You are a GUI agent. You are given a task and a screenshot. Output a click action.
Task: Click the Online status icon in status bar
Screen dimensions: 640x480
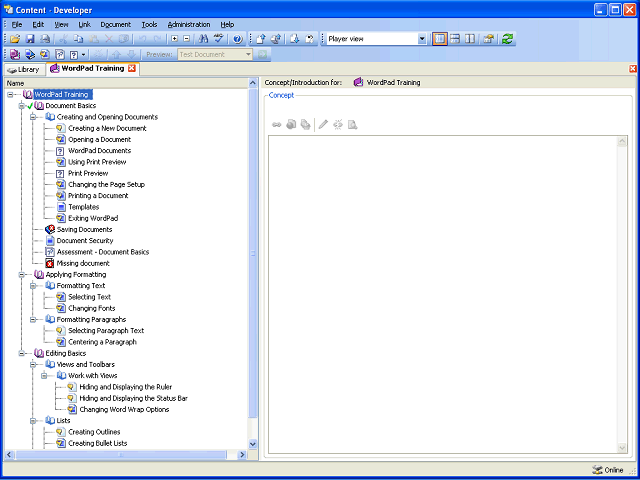[597, 470]
